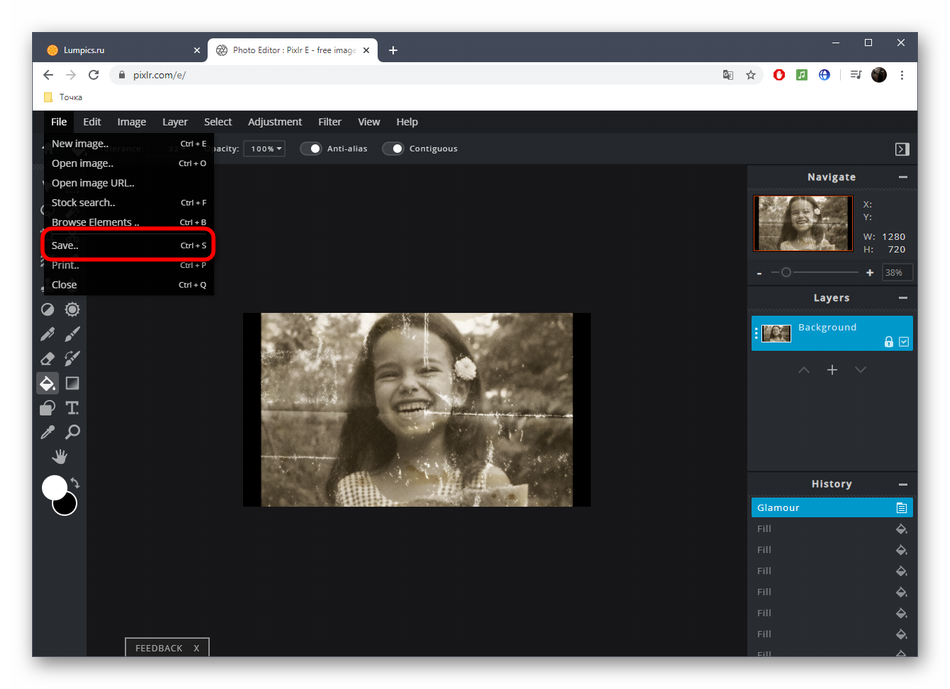Add a new layer with plus icon

[x=832, y=370]
